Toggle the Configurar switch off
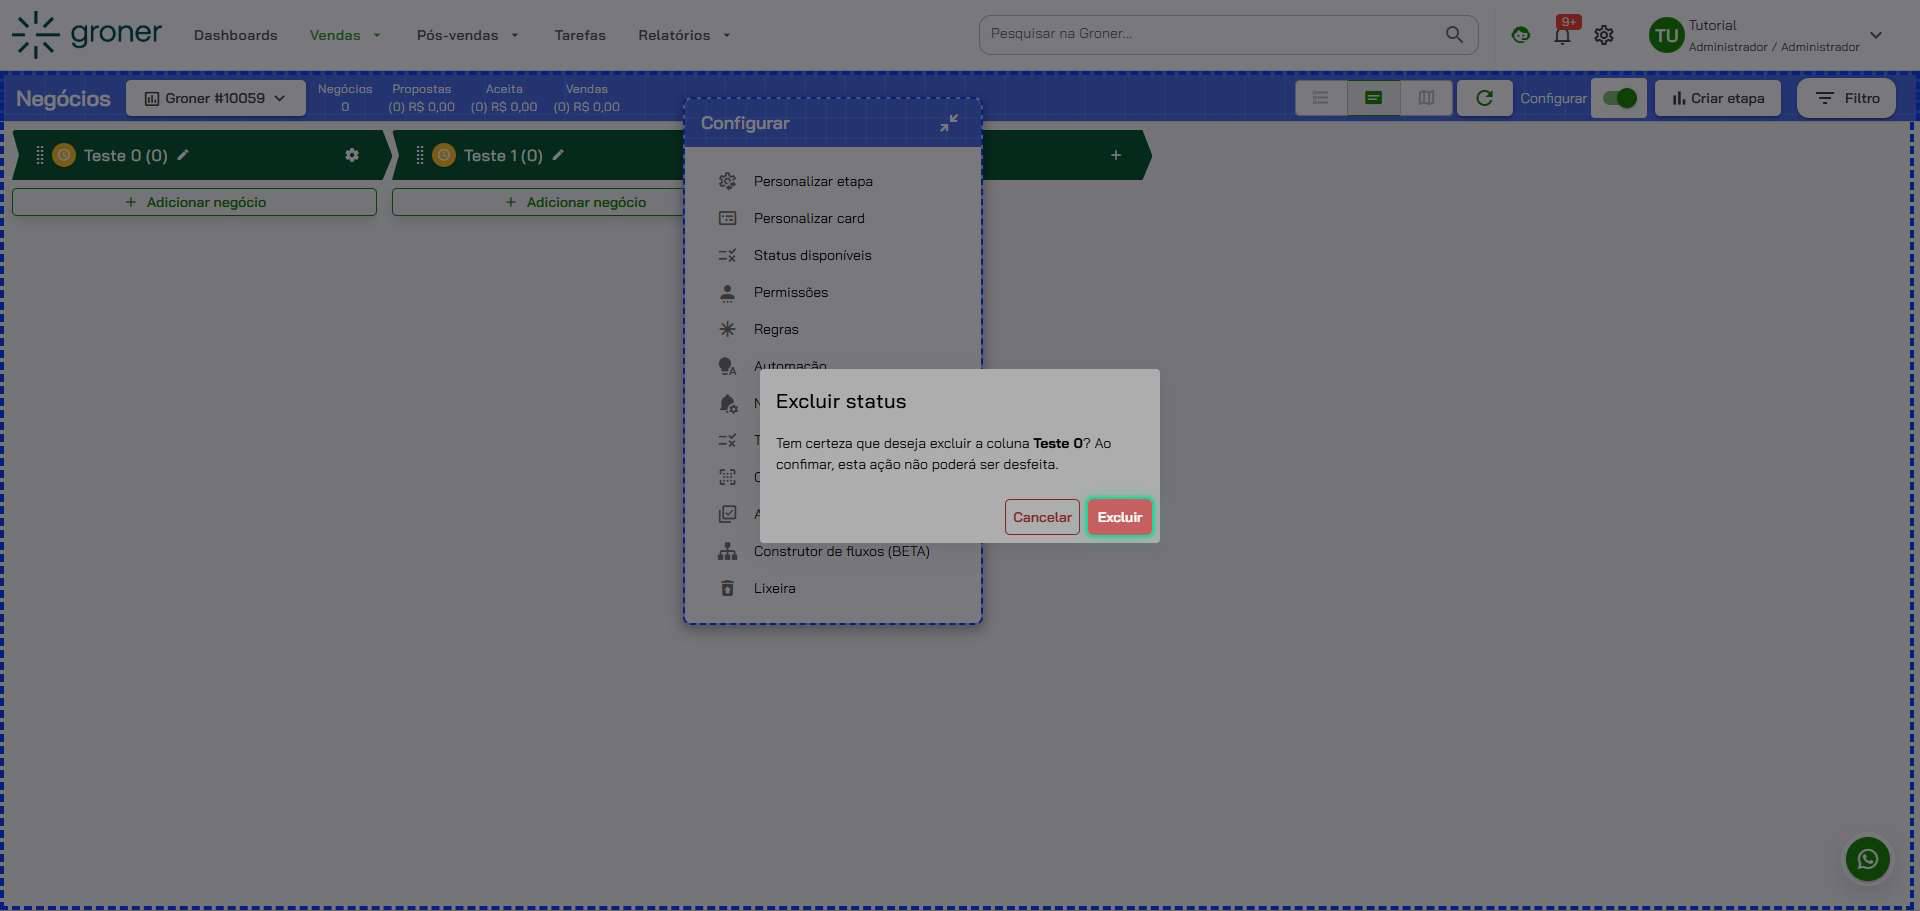 1618,98
